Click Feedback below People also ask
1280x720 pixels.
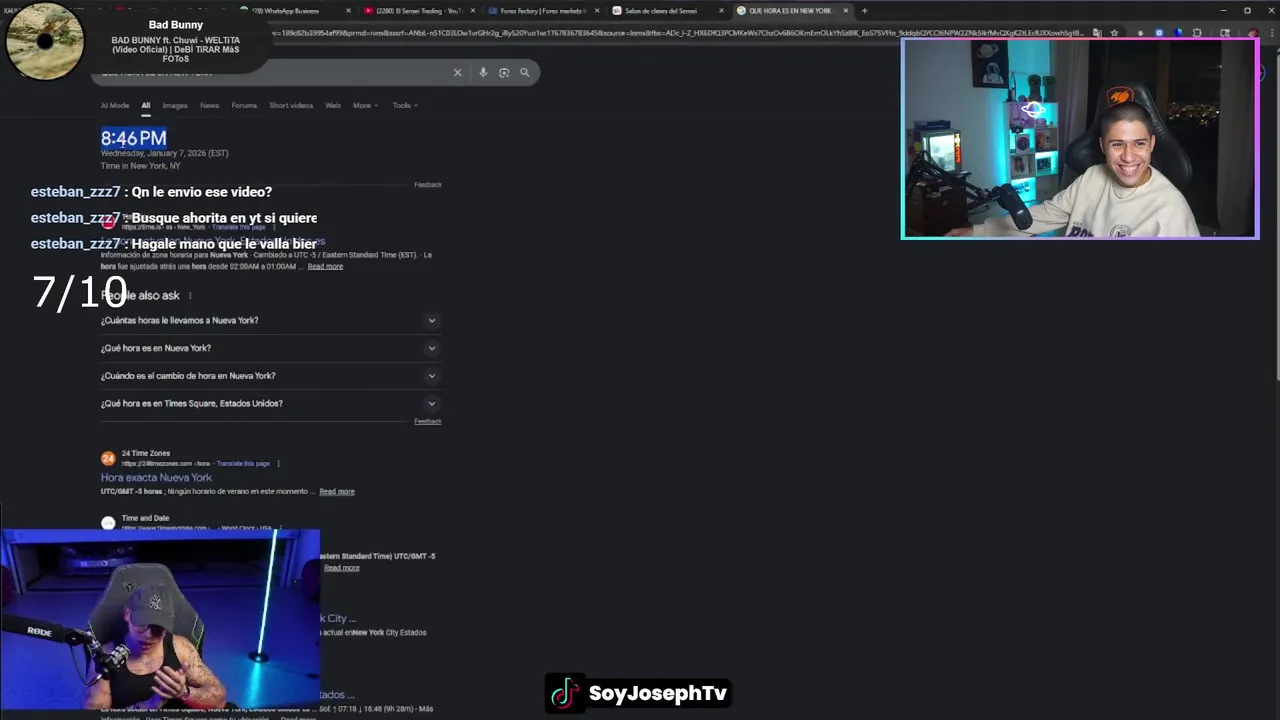(428, 421)
